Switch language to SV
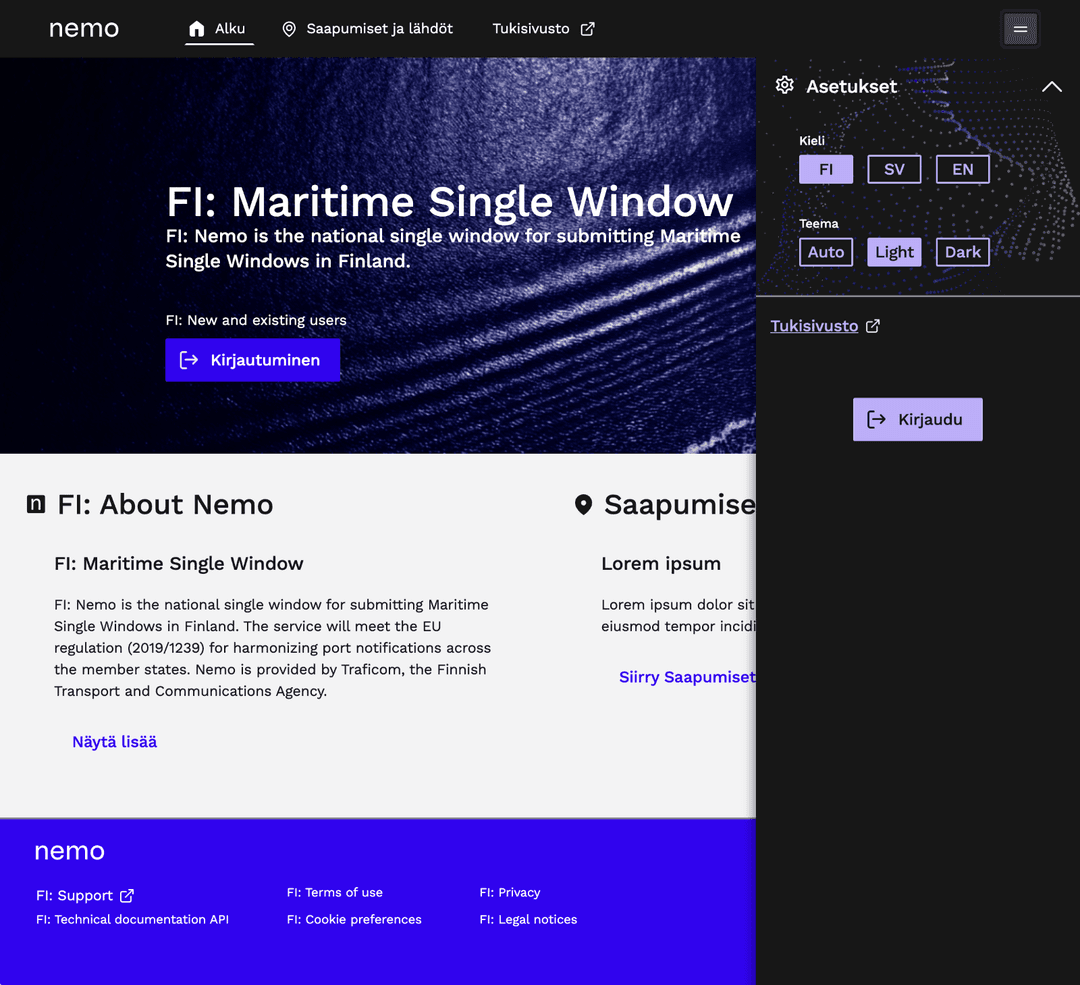1080x985 pixels. tap(894, 169)
